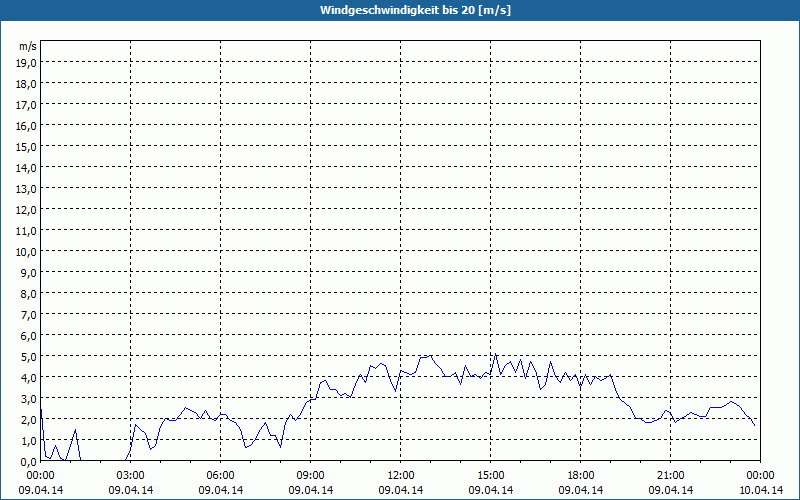Click the '19,0' y-axis value

tap(28, 63)
